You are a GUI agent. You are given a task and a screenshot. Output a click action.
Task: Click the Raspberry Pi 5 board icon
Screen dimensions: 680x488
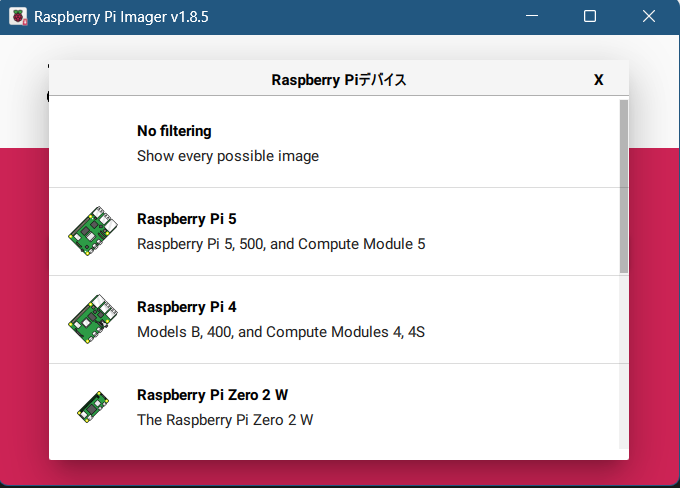[x=93, y=231]
